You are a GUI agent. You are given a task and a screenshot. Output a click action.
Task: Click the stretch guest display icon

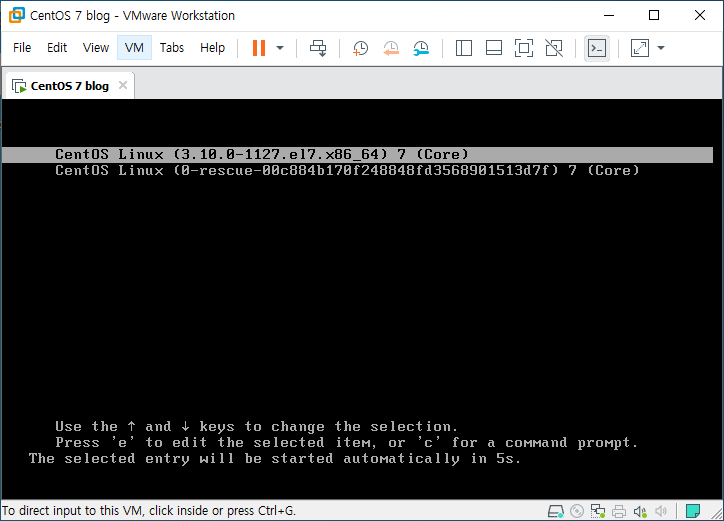point(640,48)
